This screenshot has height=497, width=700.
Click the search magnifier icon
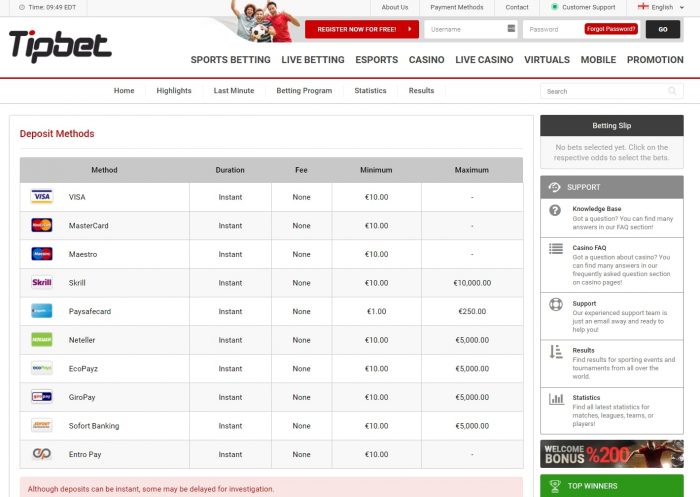coord(672,91)
